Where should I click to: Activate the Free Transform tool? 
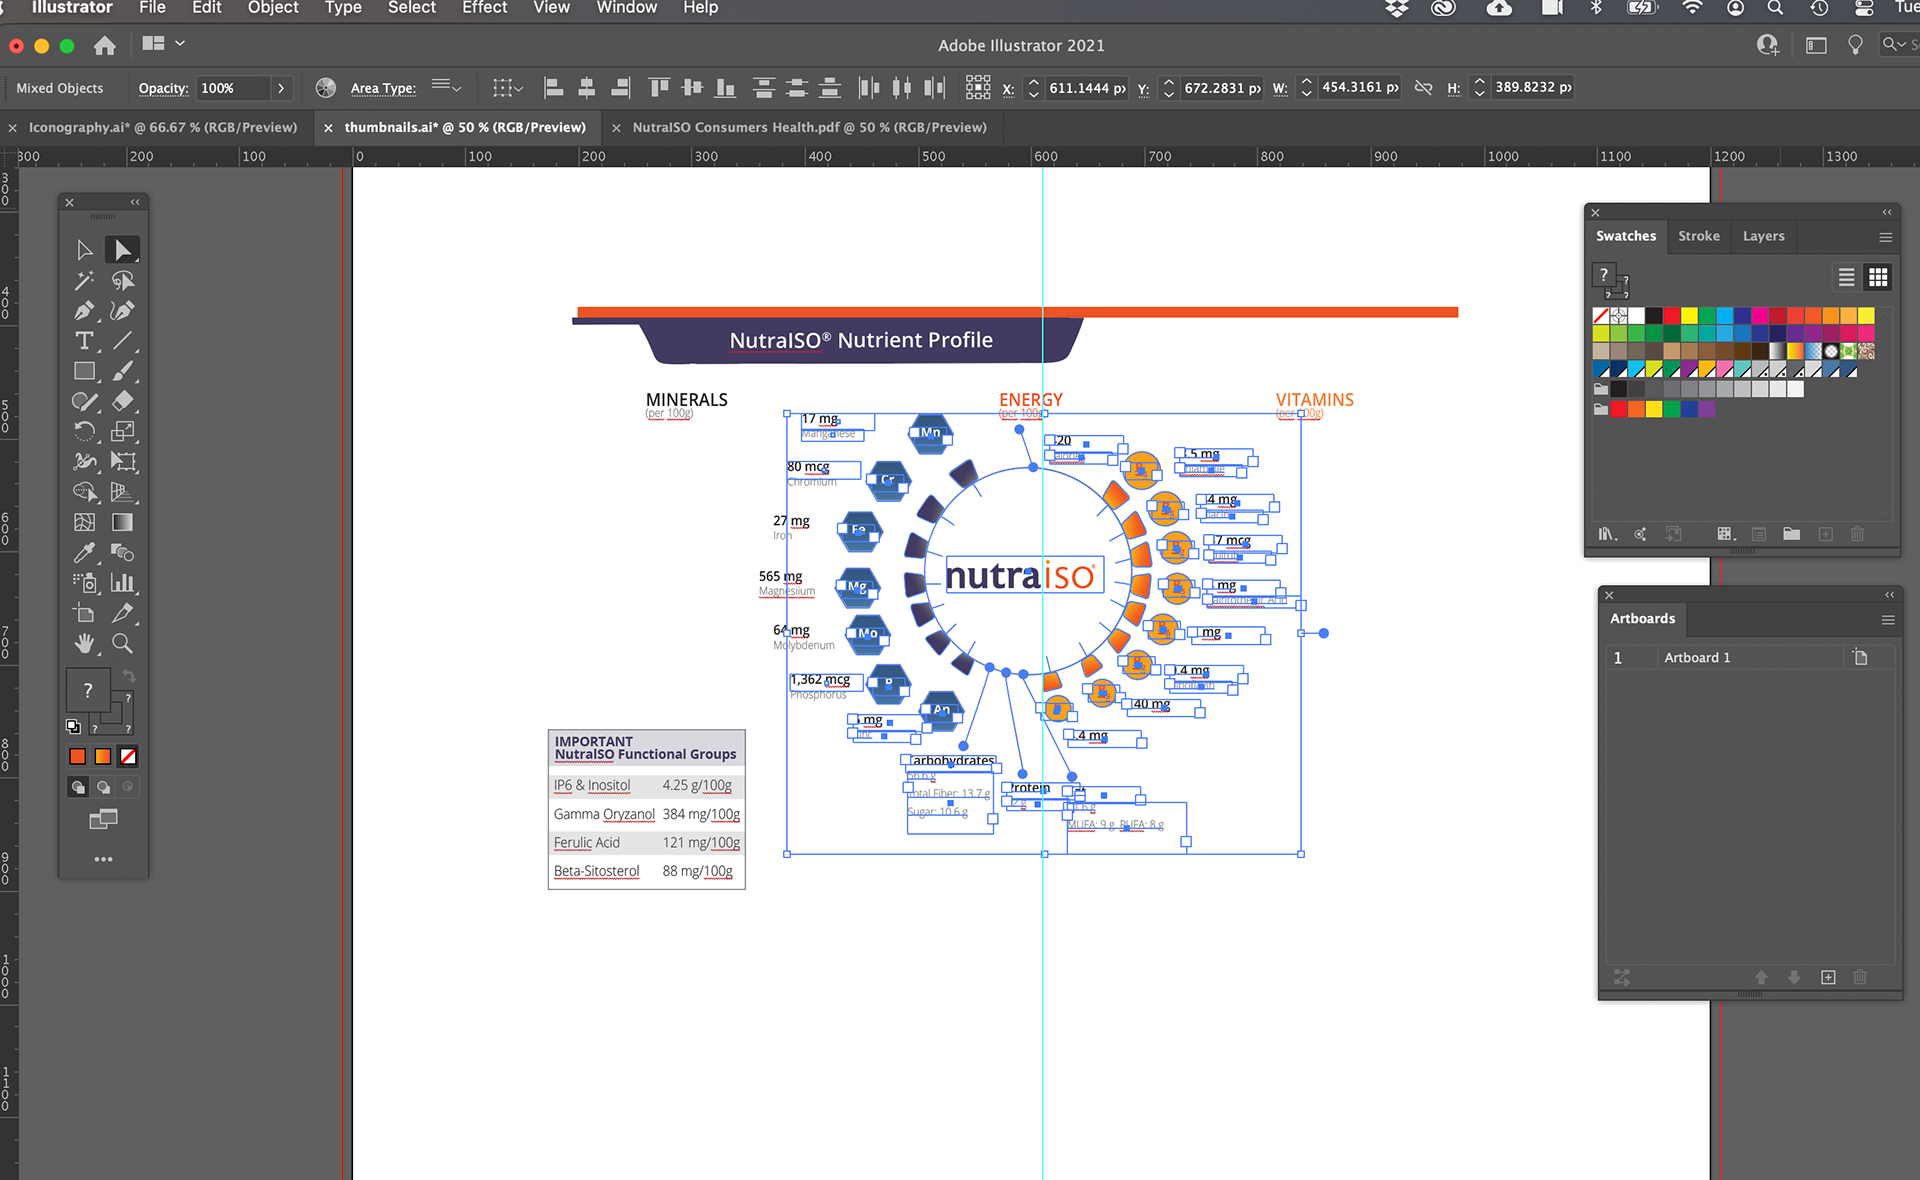click(123, 462)
